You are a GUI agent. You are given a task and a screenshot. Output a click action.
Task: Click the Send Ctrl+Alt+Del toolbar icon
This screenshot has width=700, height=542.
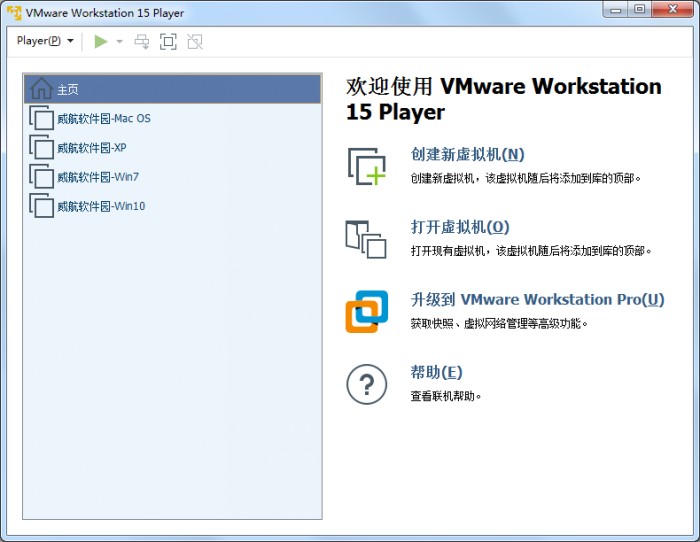142,42
